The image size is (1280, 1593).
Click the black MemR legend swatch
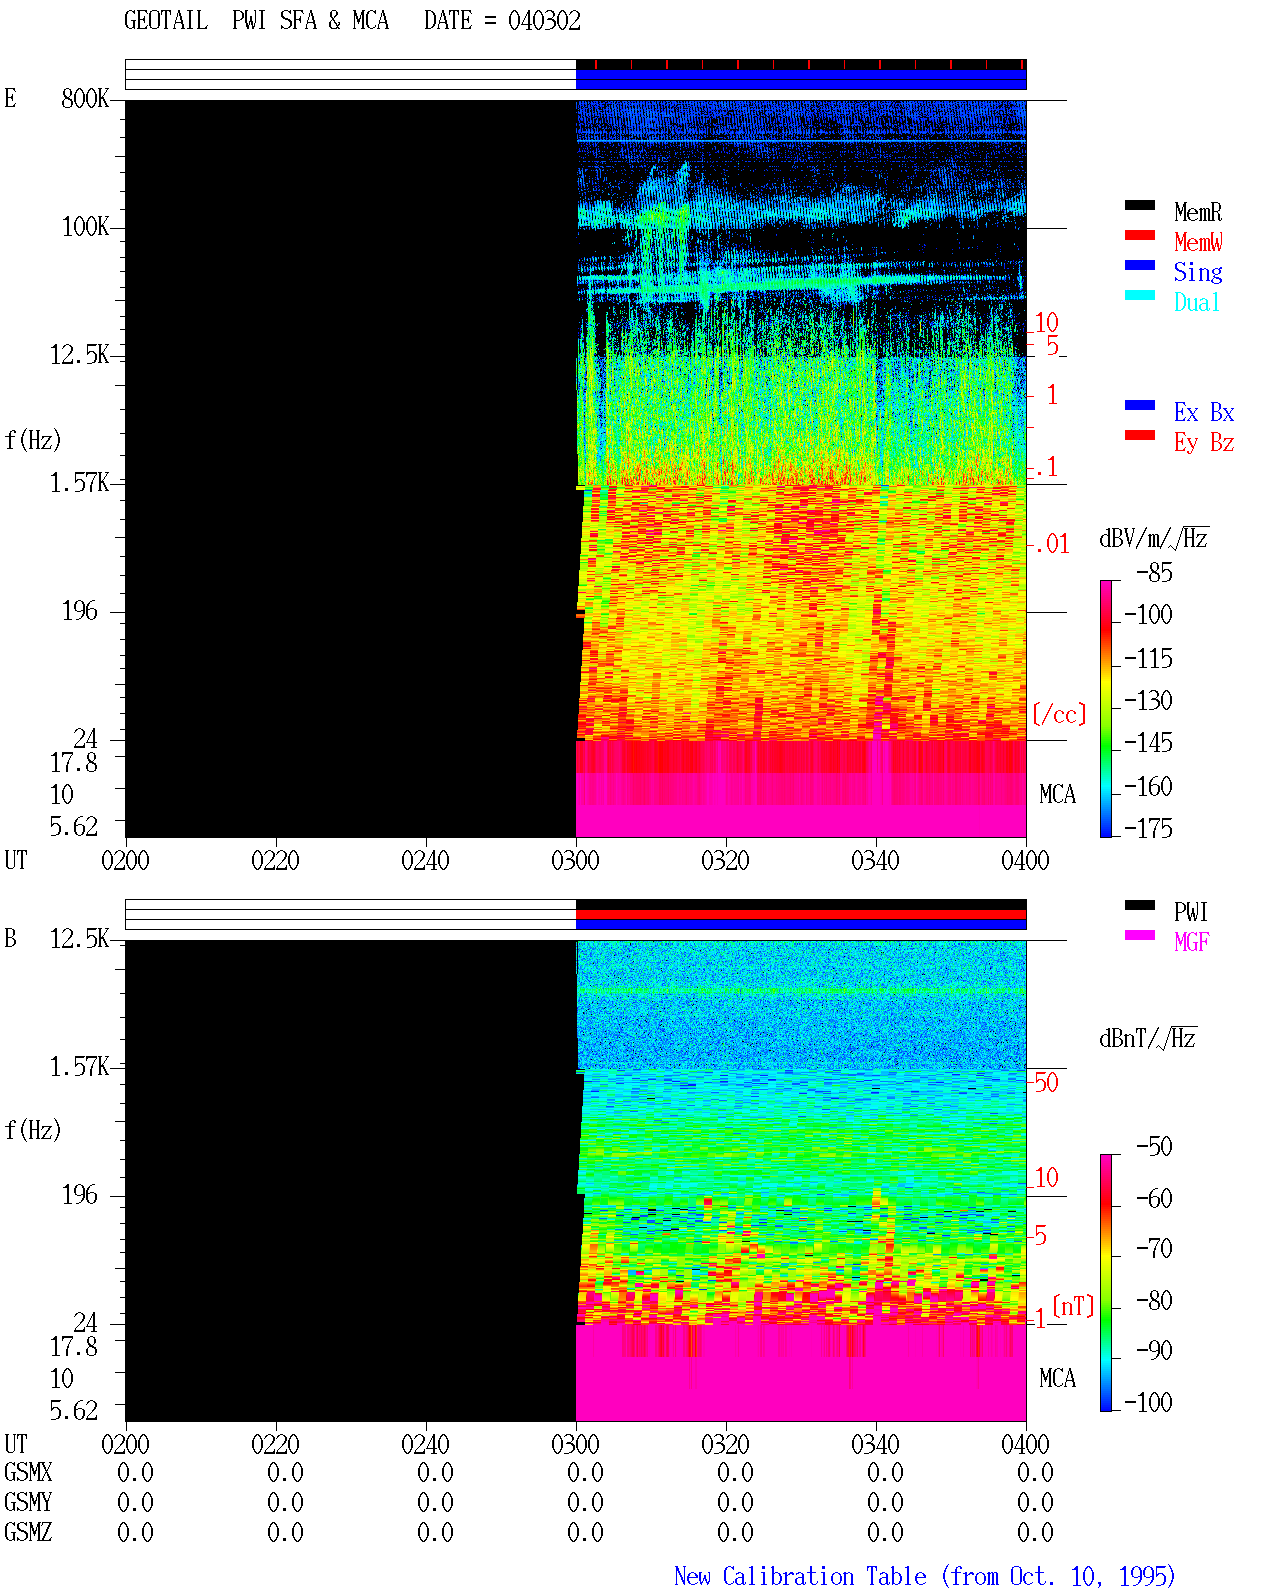pyautogui.click(x=1140, y=206)
